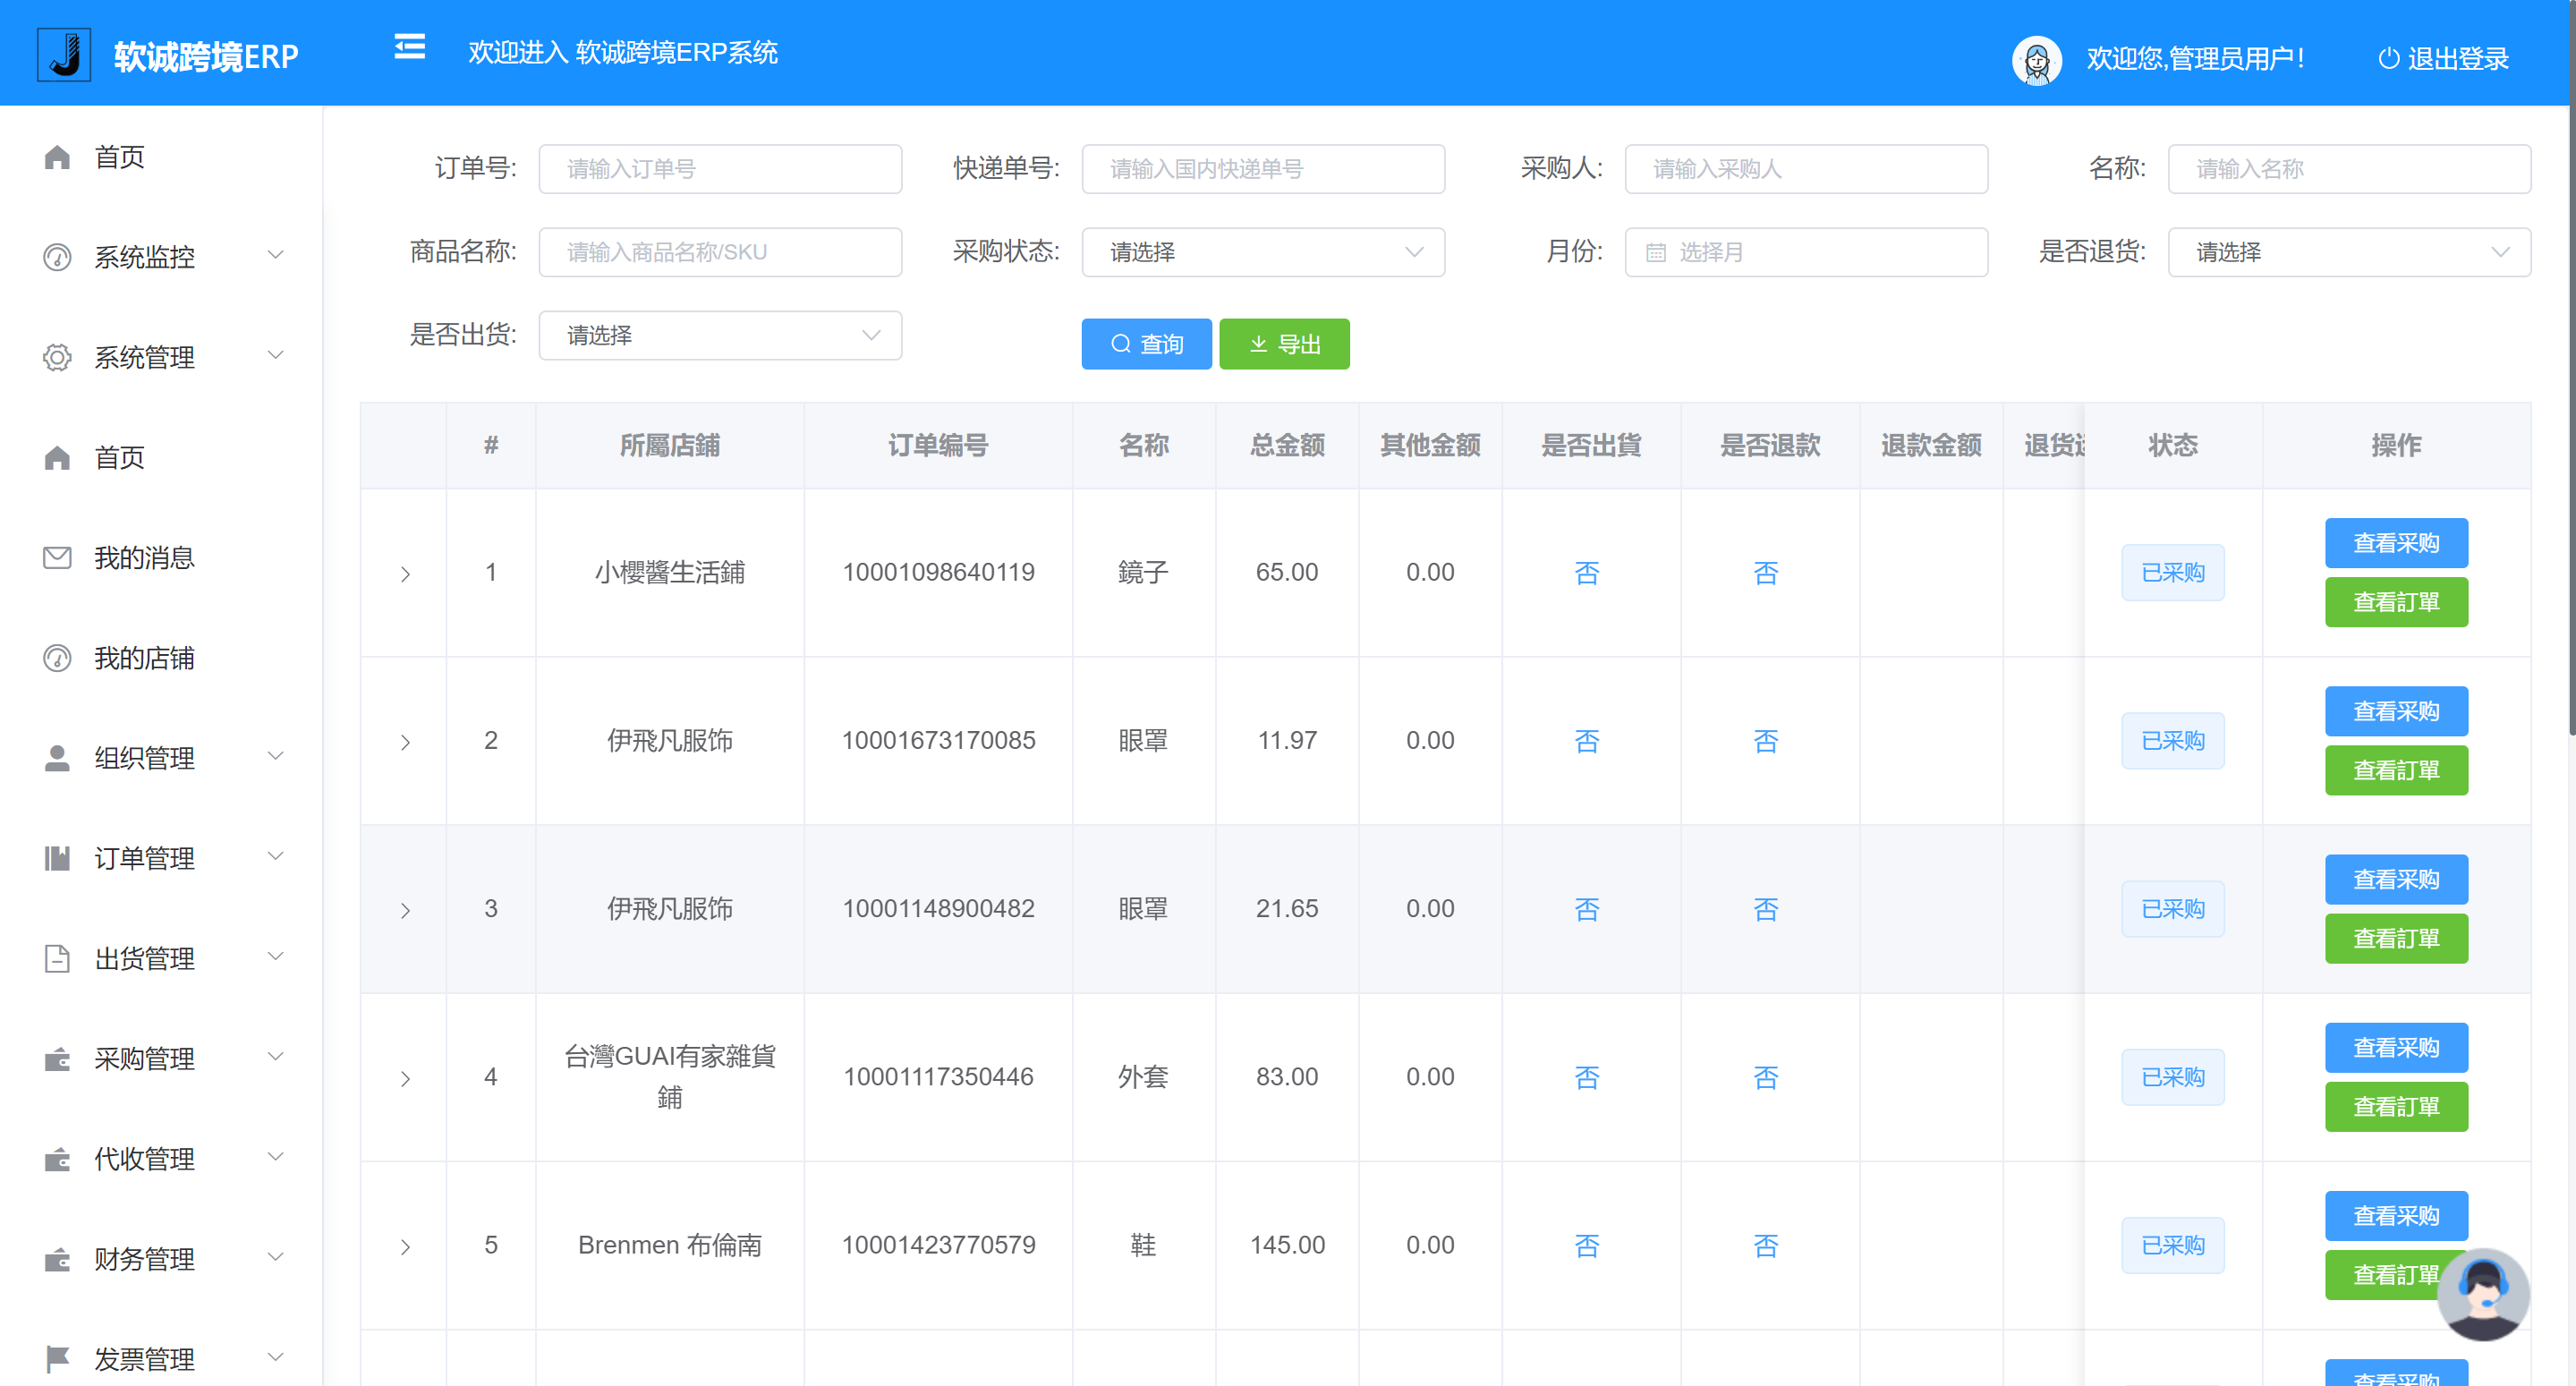Click the 订单管理 books icon

[57, 857]
